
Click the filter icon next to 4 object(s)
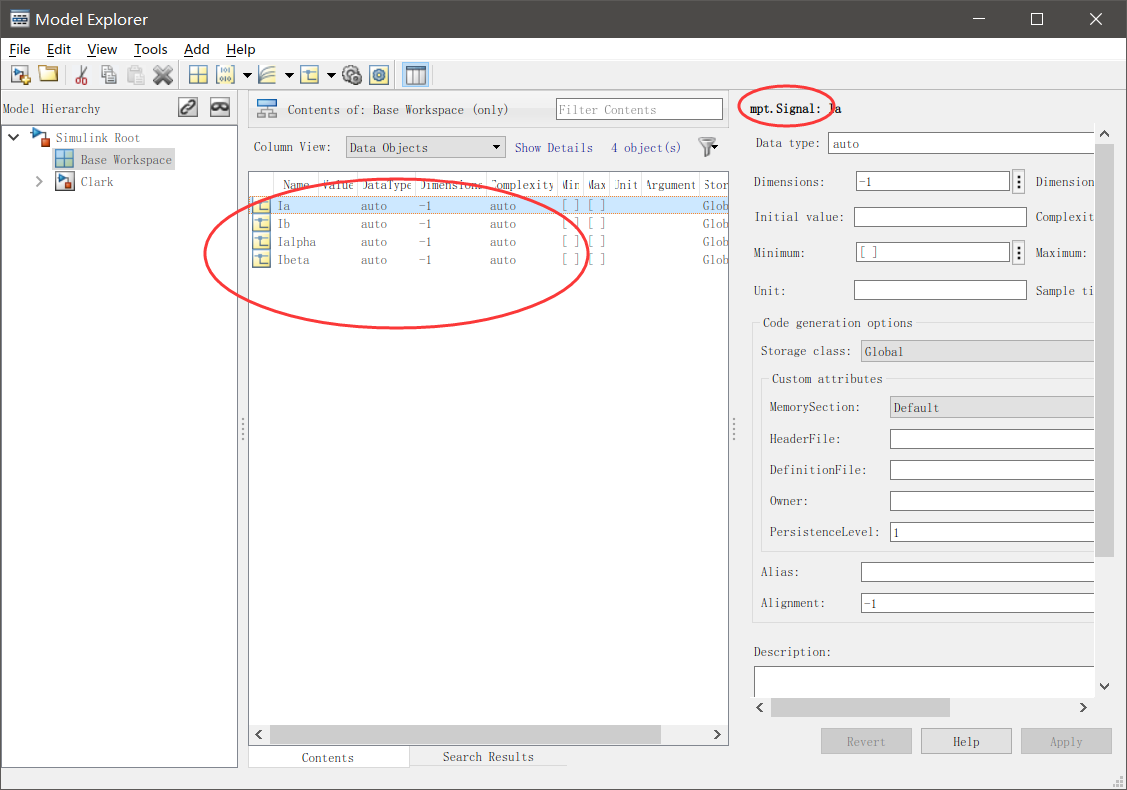coord(708,146)
